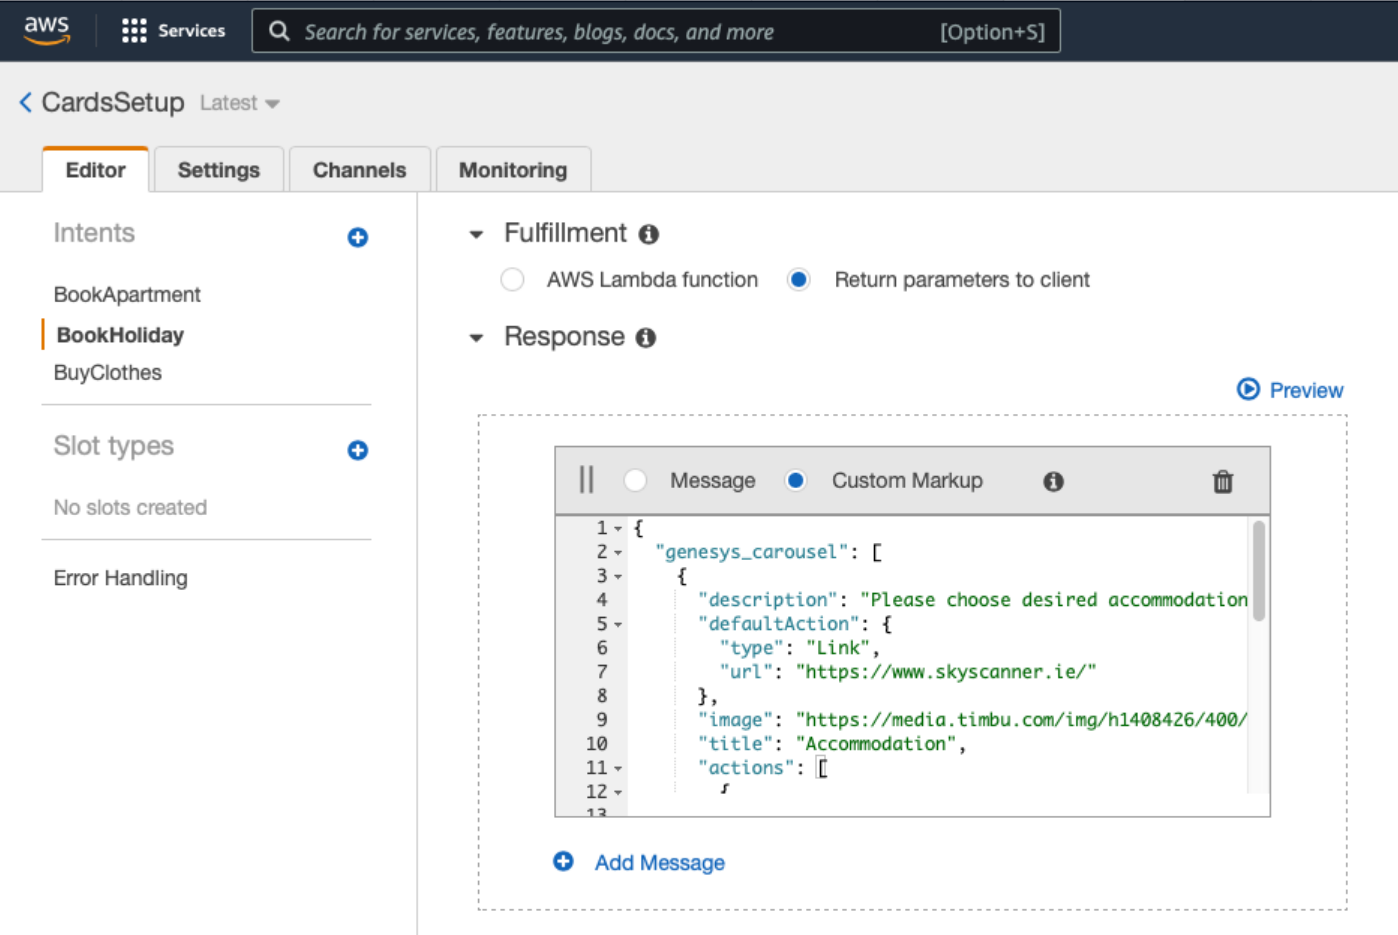The width and height of the screenshot is (1398, 935).
Task: Click the plus icon to add an intent
Action: (x=358, y=237)
